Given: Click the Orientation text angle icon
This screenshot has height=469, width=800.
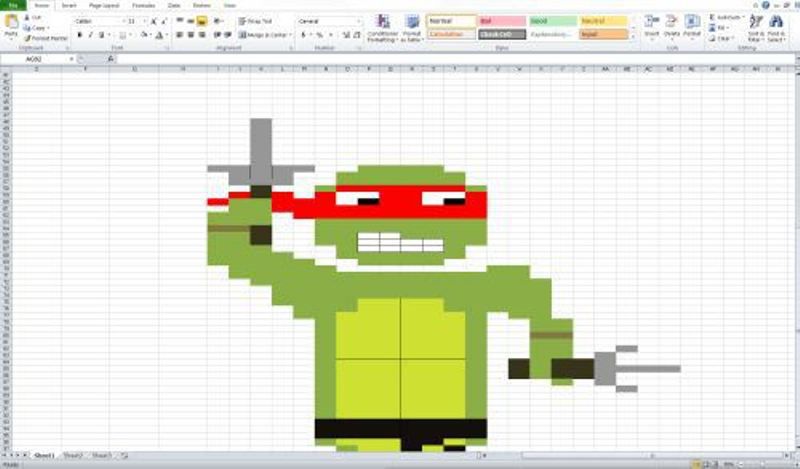Looking at the screenshot, I should point(218,21).
